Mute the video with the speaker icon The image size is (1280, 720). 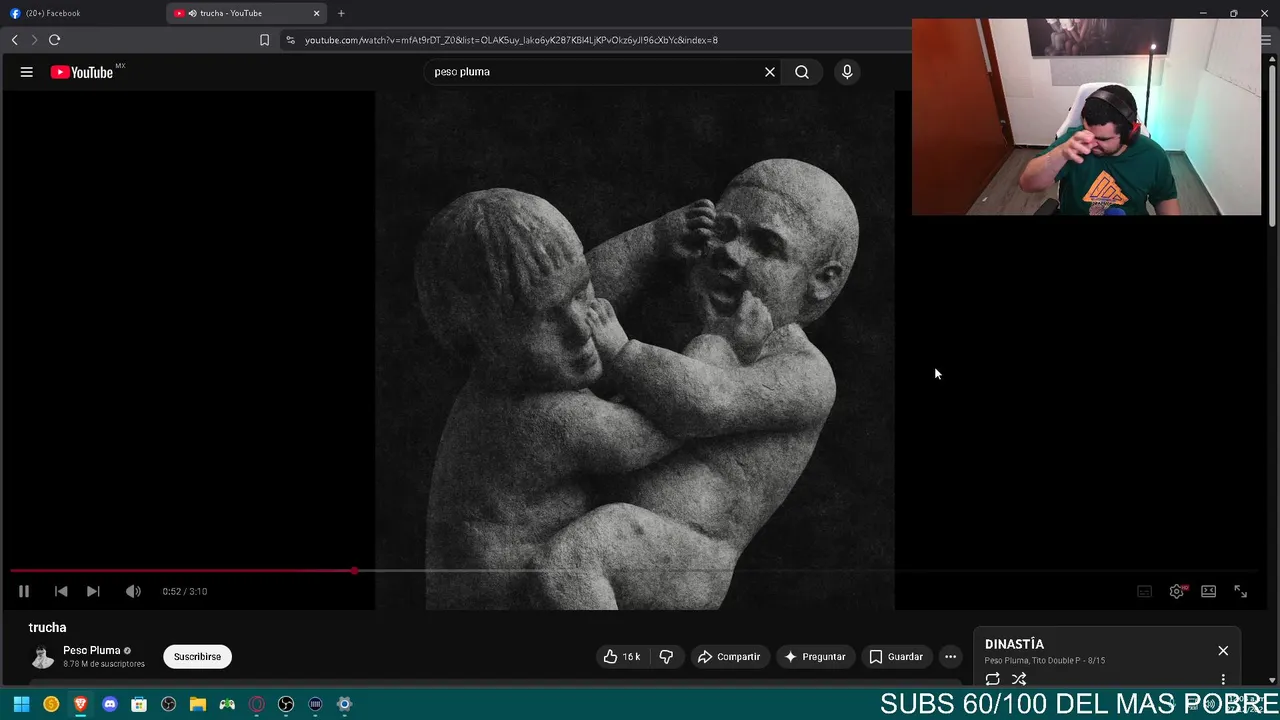pos(133,591)
